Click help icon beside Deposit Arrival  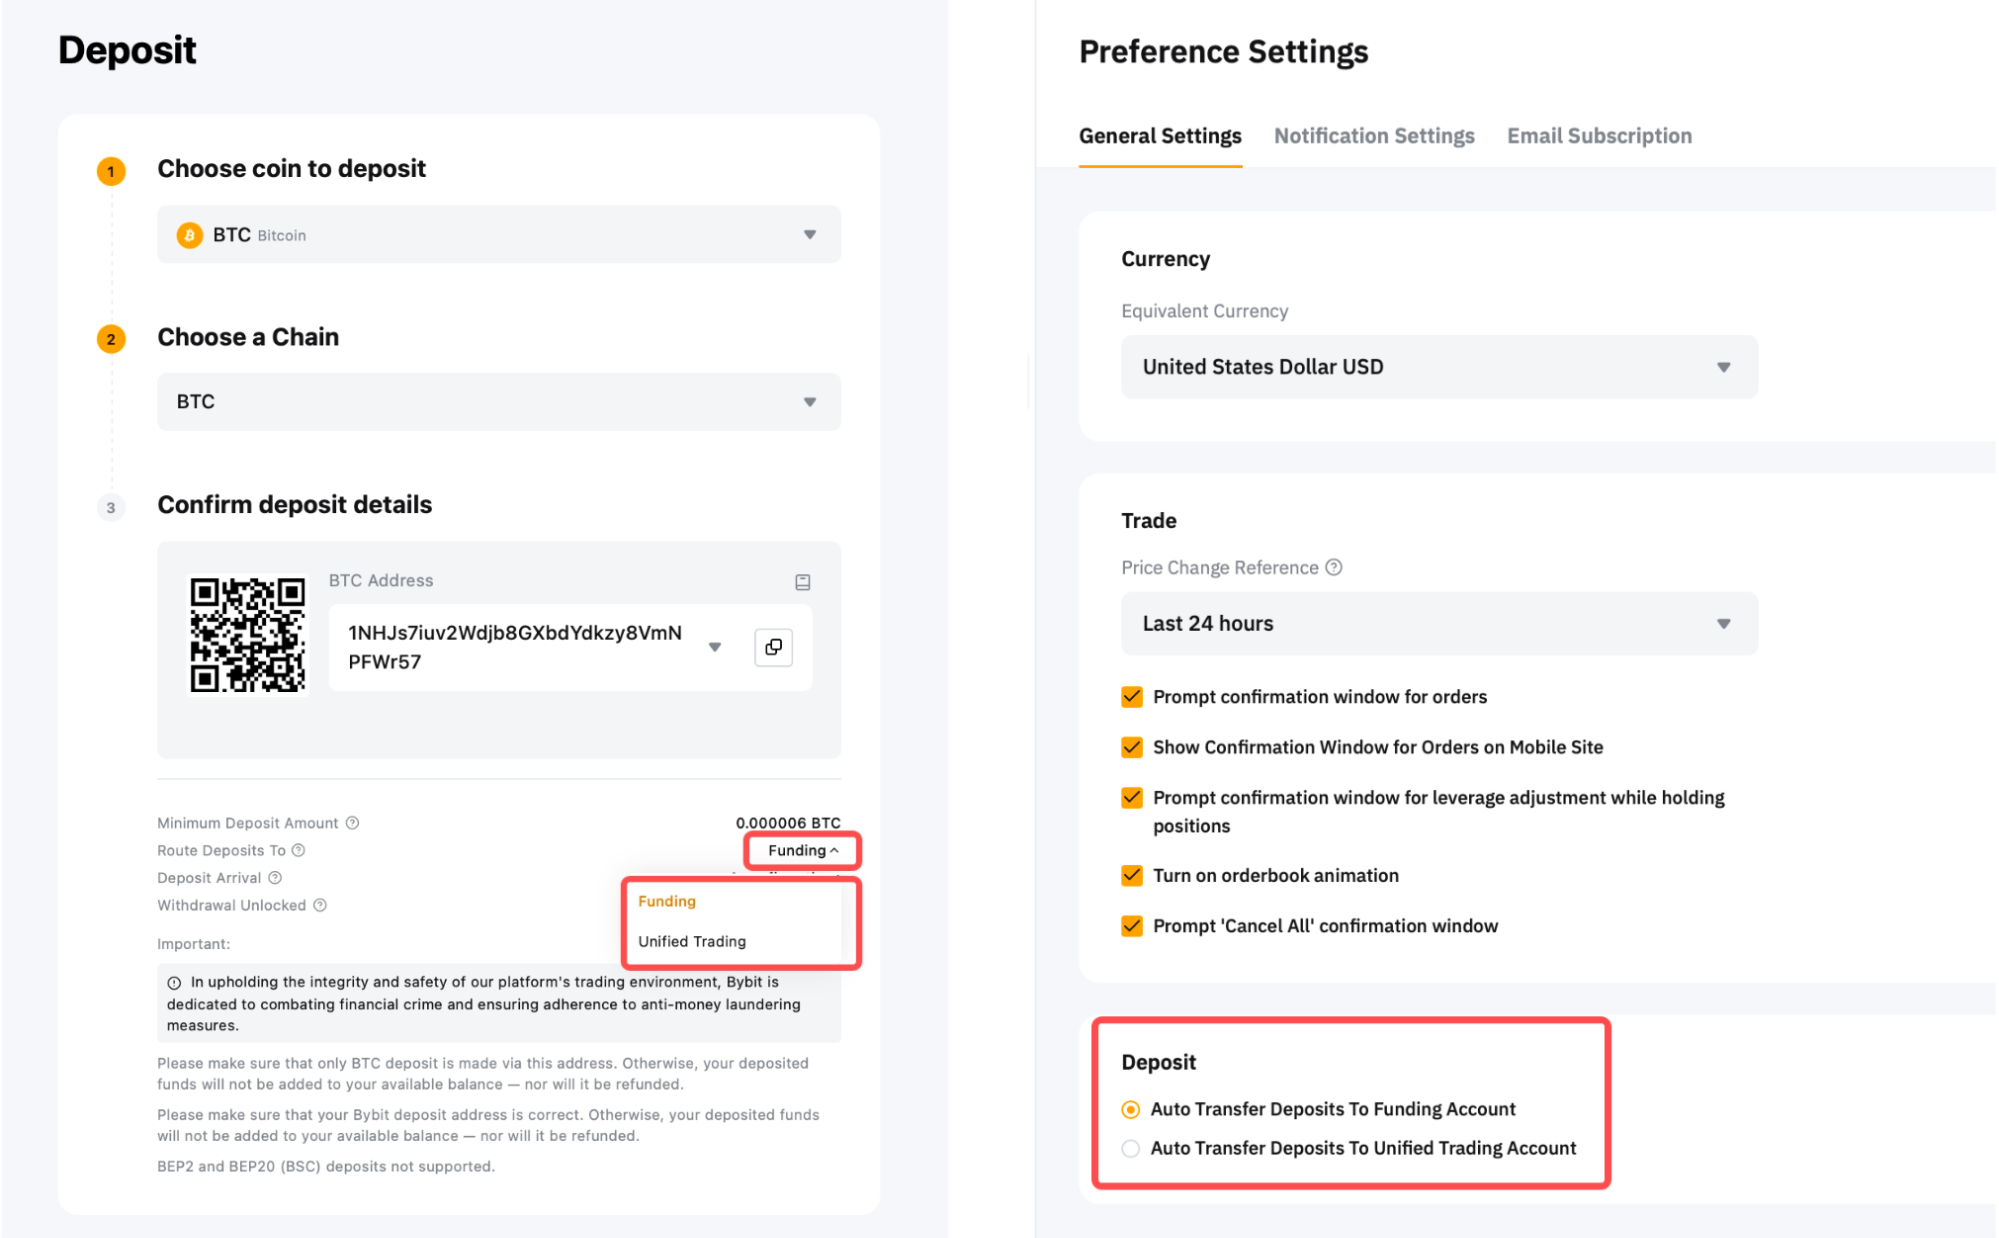pyautogui.click(x=275, y=877)
